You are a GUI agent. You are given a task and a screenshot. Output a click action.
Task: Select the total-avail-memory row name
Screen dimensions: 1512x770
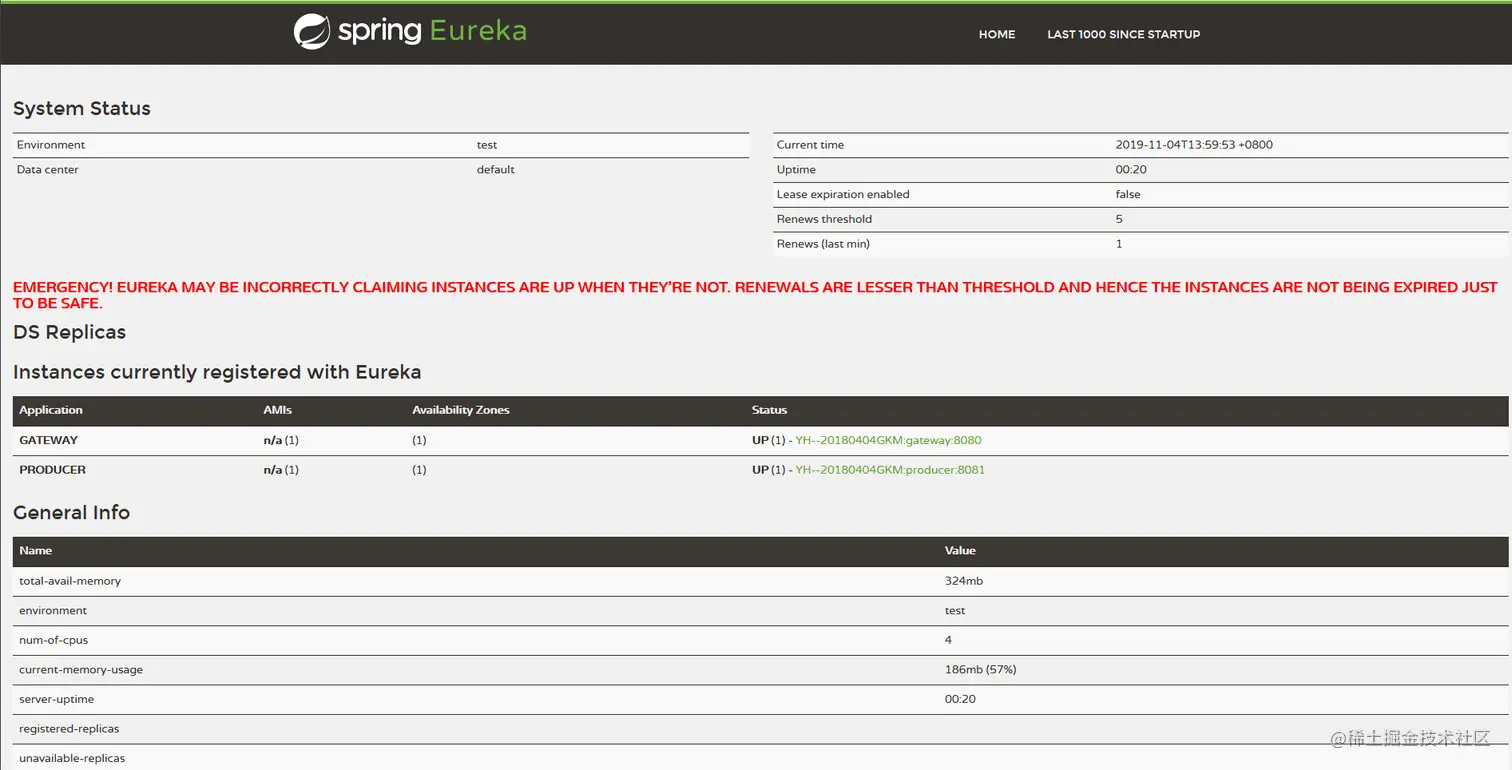tap(70, 581)
